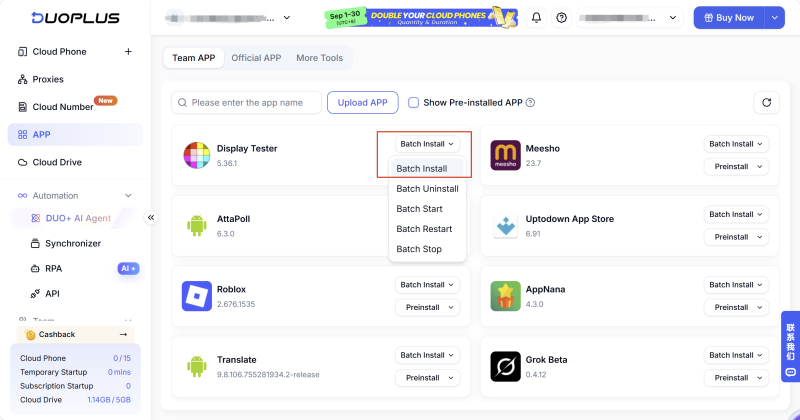Screen dimensions: 800x420
Task: Enable Show Pre-installed APP checkbox
Action: [413, 103]
